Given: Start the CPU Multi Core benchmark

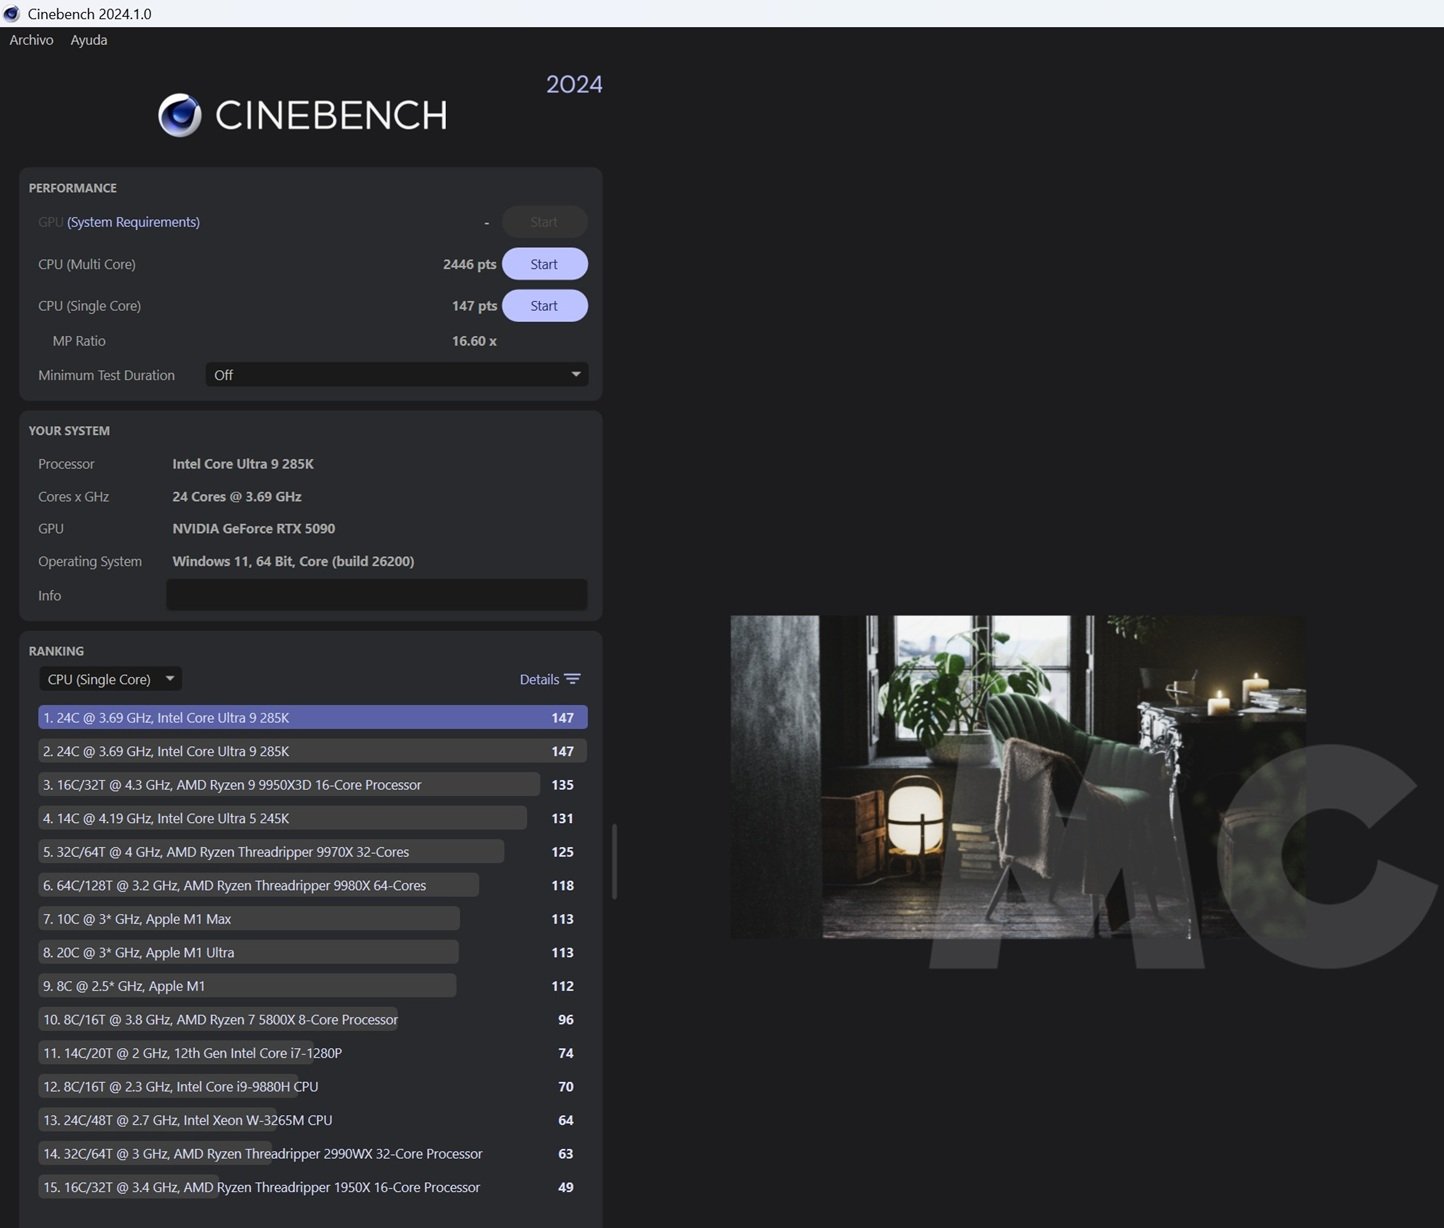Looking at the screenshot, I should coord(544,264).
